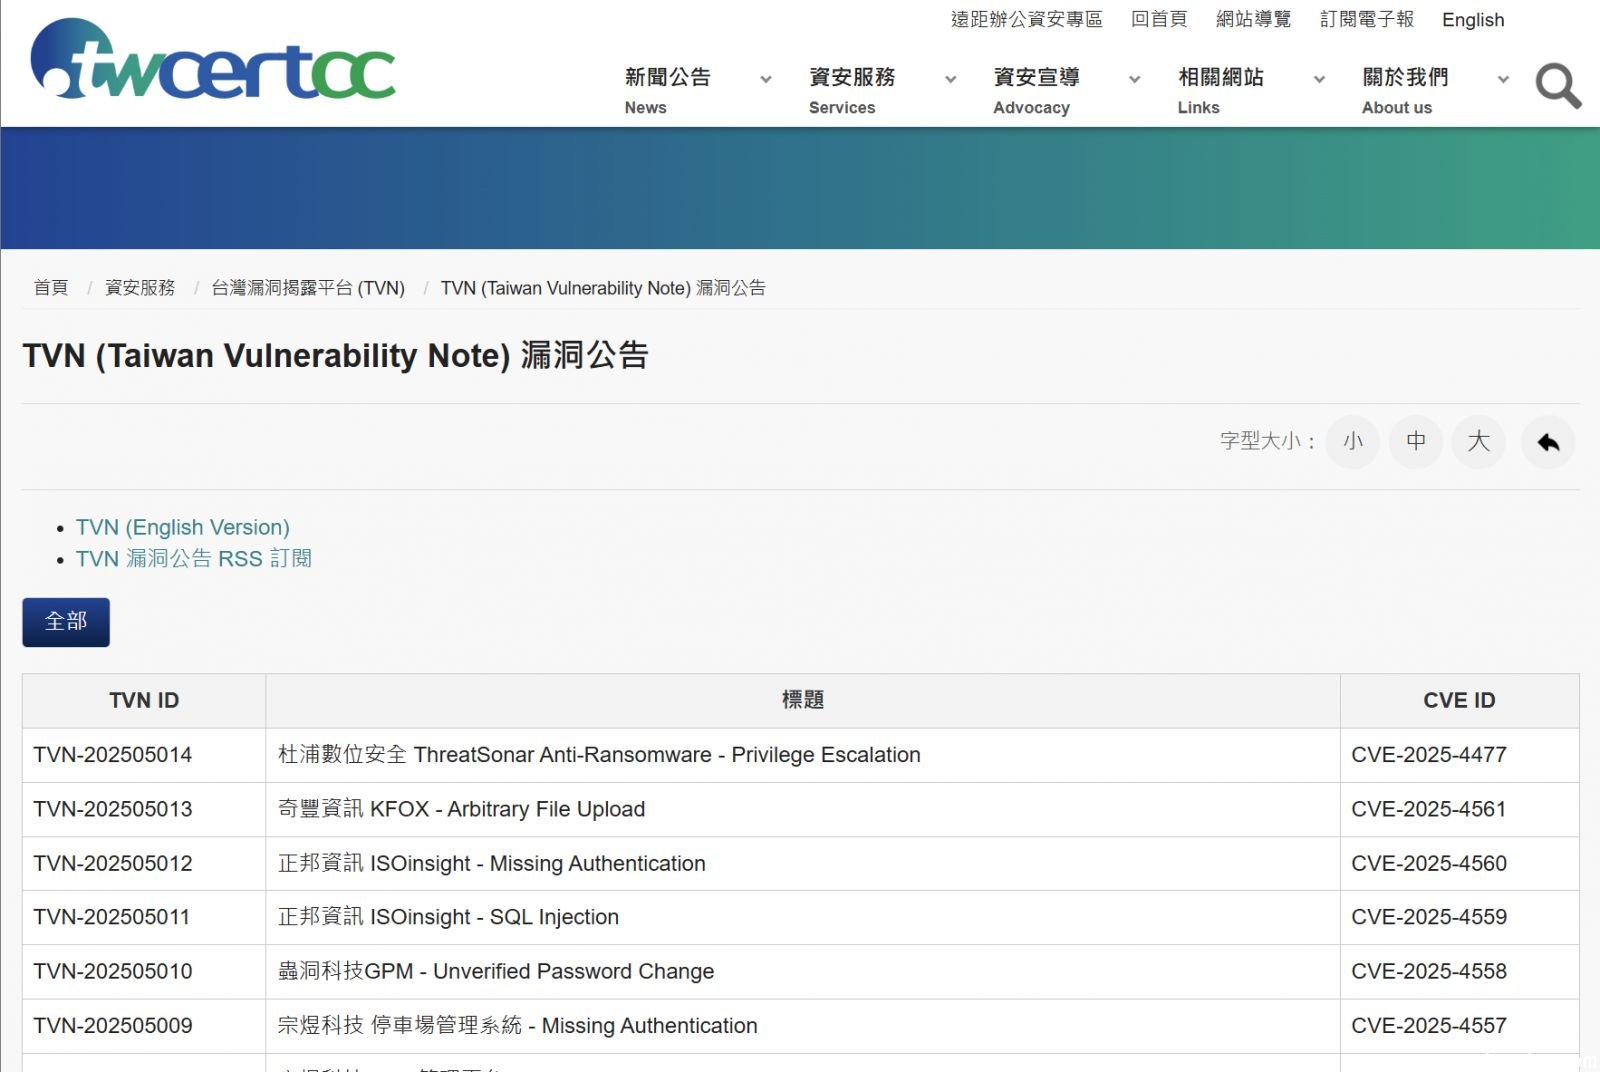Screen dimensions: 1600x1072
Task: Set font size to large (大)
Action: pyautogui.click(x=1479, y=442)
